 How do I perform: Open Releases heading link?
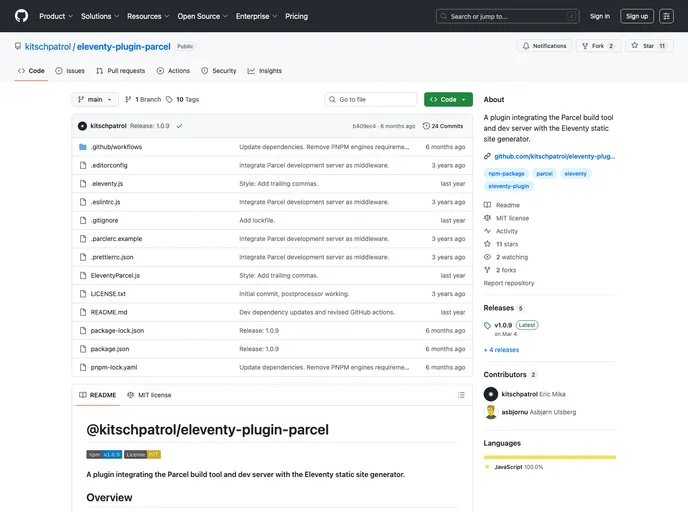point(498,308)
